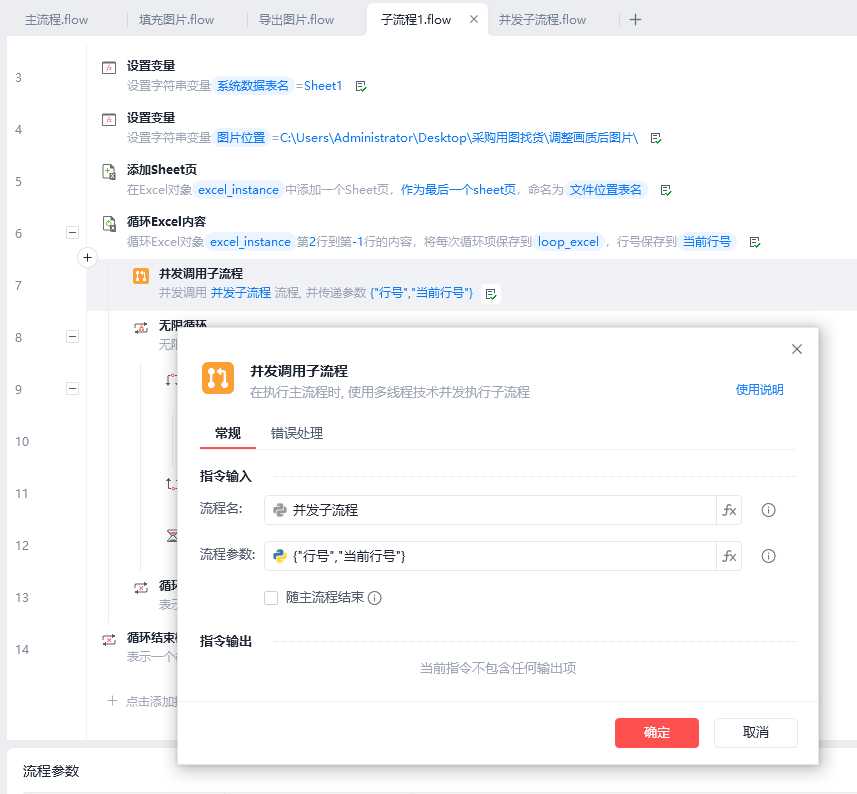Screen dimensions: 857x794
Task: Click info icon beside 流程参数 field
Action: 768,556
